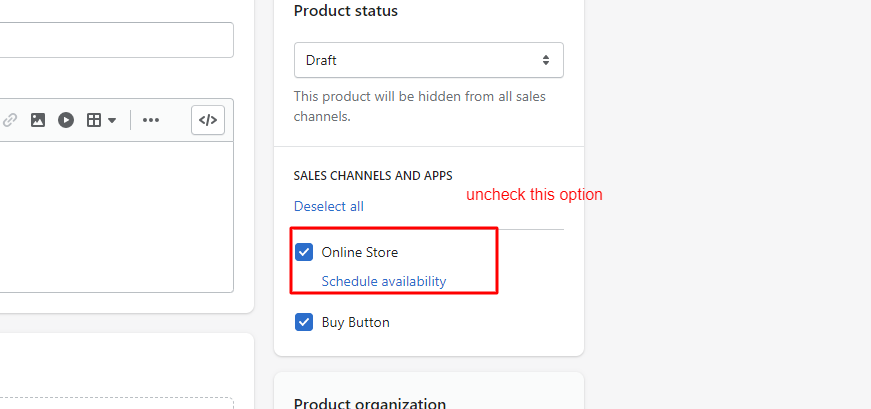Expand the table icon's dropdown arrow
This screenshot has width=871, height=409.
[x=112, y=120]
